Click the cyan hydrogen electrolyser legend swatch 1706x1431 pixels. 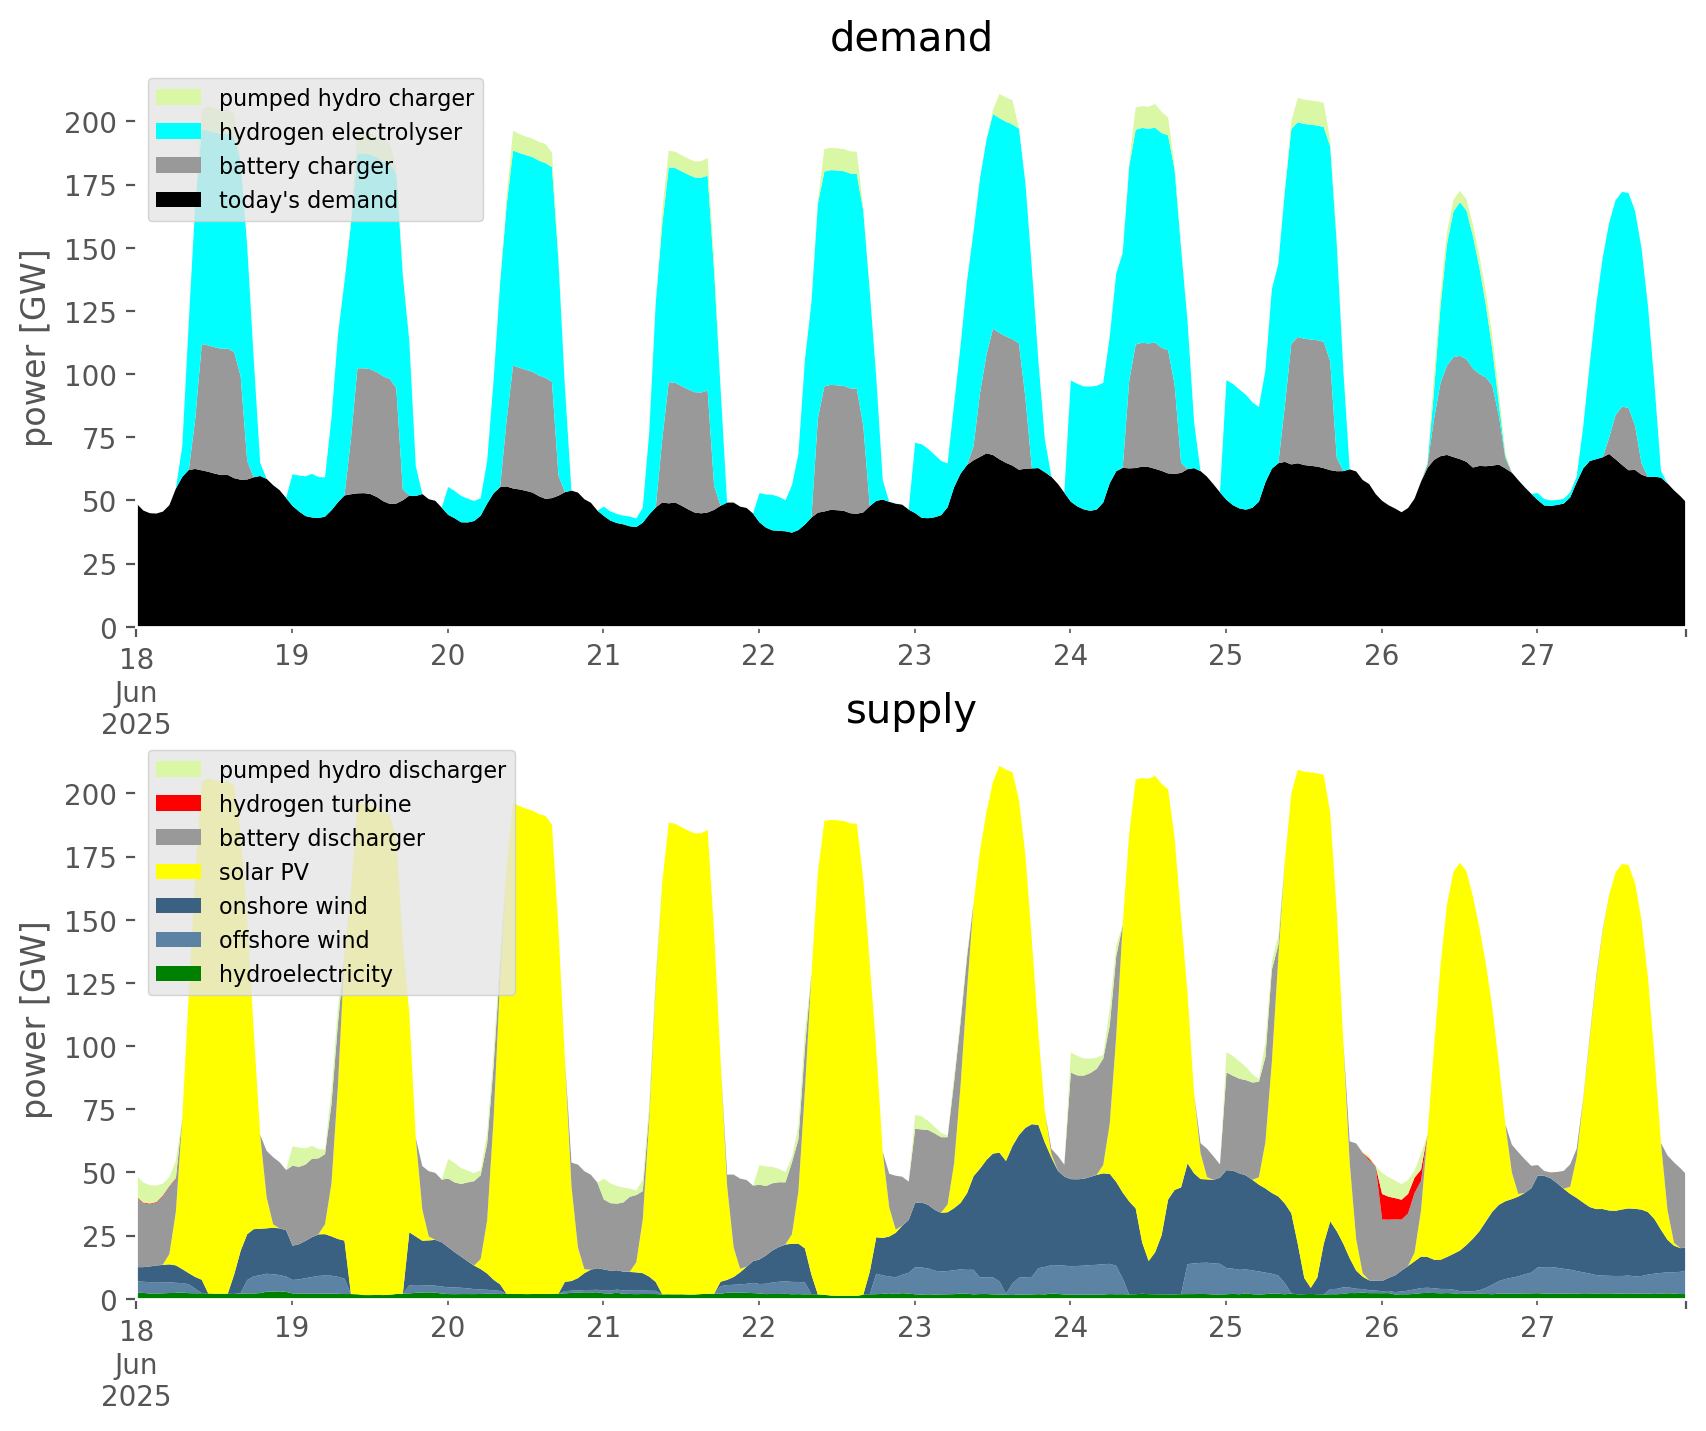pyautogui.click(x=180, y=132)
